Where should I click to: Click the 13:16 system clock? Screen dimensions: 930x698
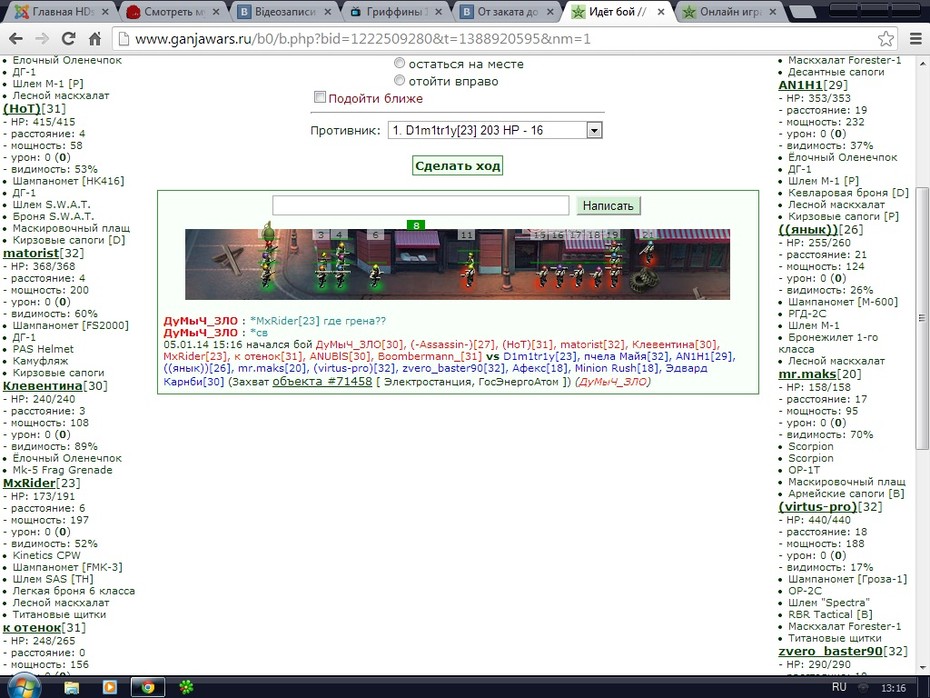(x=893, y=688)
